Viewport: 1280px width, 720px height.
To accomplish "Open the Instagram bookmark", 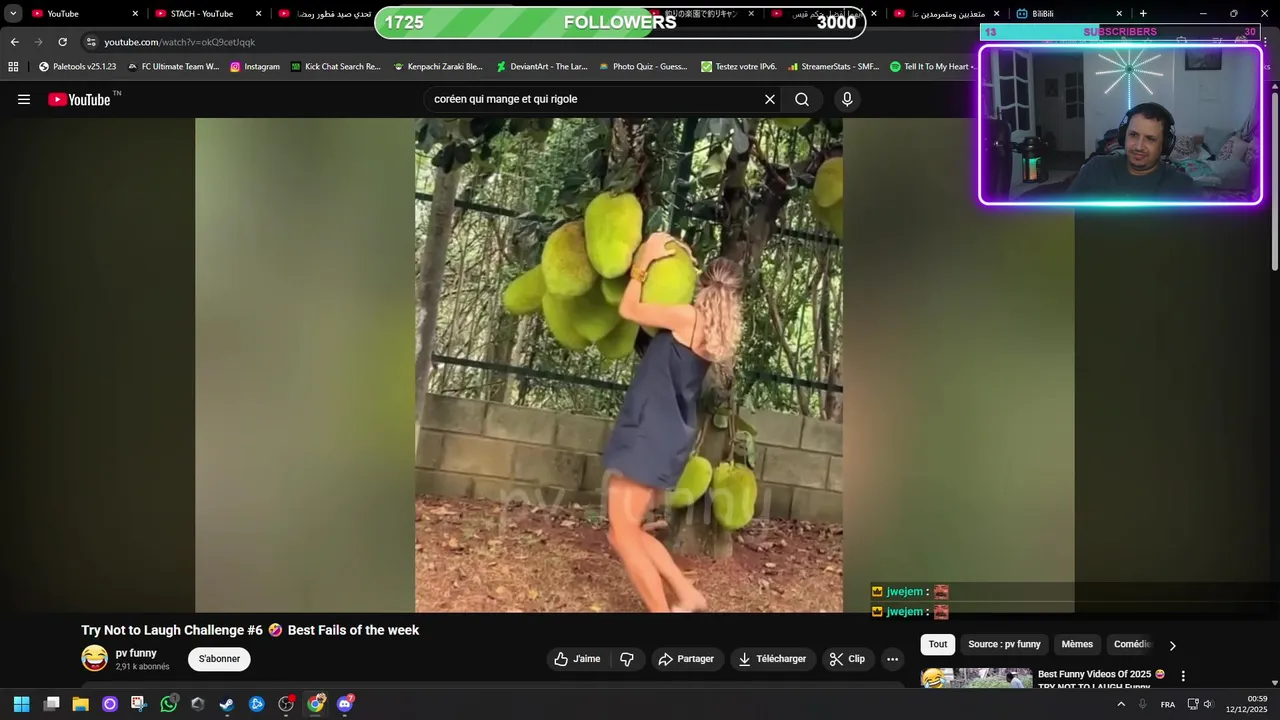I will point(255,67).
